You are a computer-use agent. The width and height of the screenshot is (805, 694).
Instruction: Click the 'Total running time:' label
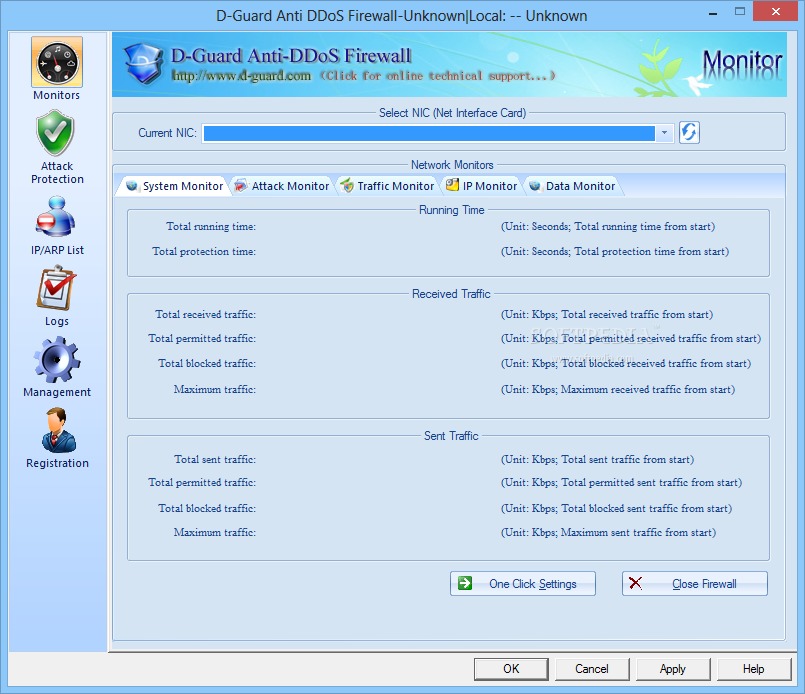[210, 226]
